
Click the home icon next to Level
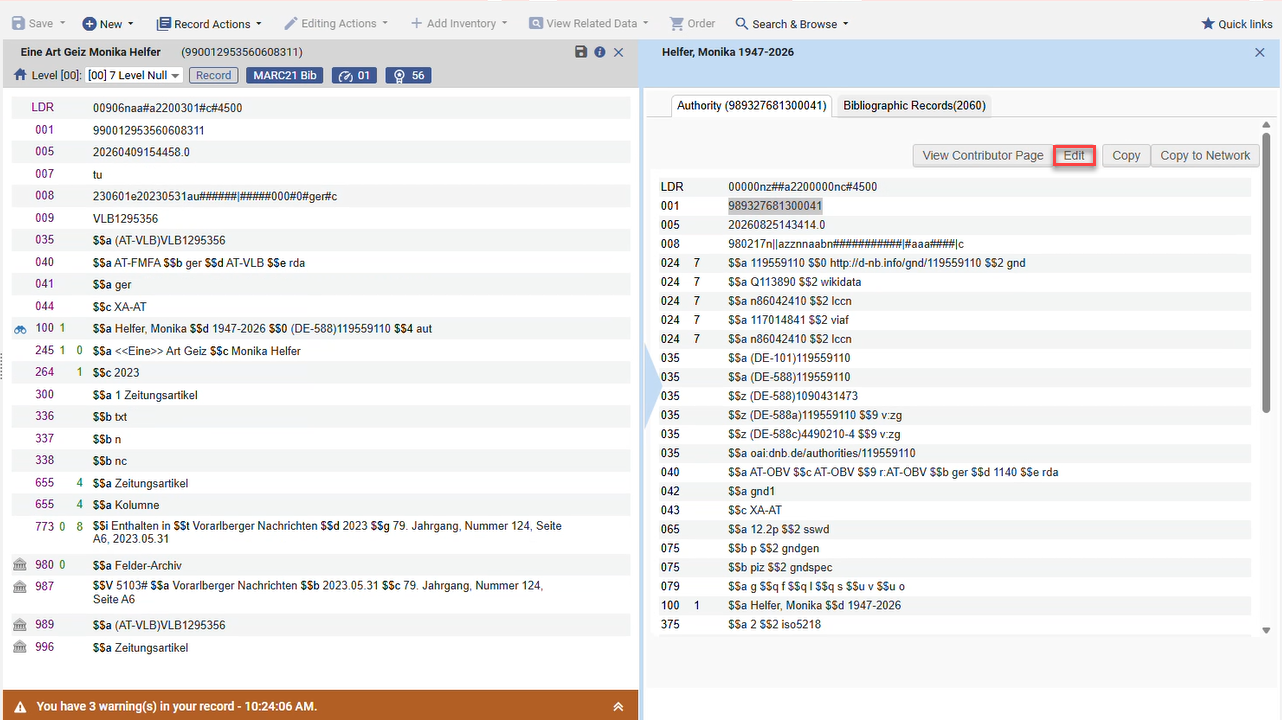(x=20, y=75)
